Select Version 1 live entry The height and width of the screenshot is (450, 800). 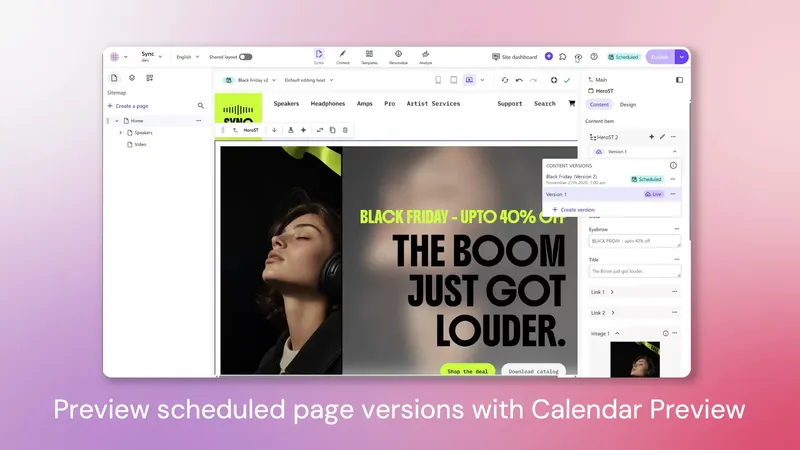[612, 194]
